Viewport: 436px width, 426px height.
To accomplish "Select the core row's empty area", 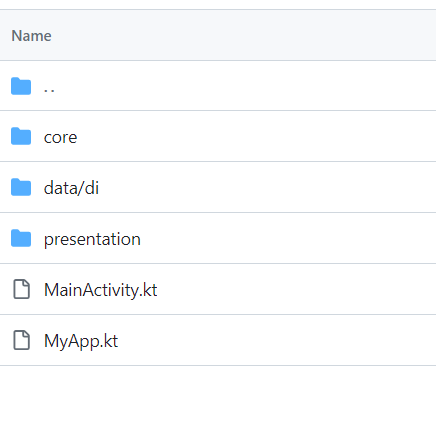I will pos(257,136).
